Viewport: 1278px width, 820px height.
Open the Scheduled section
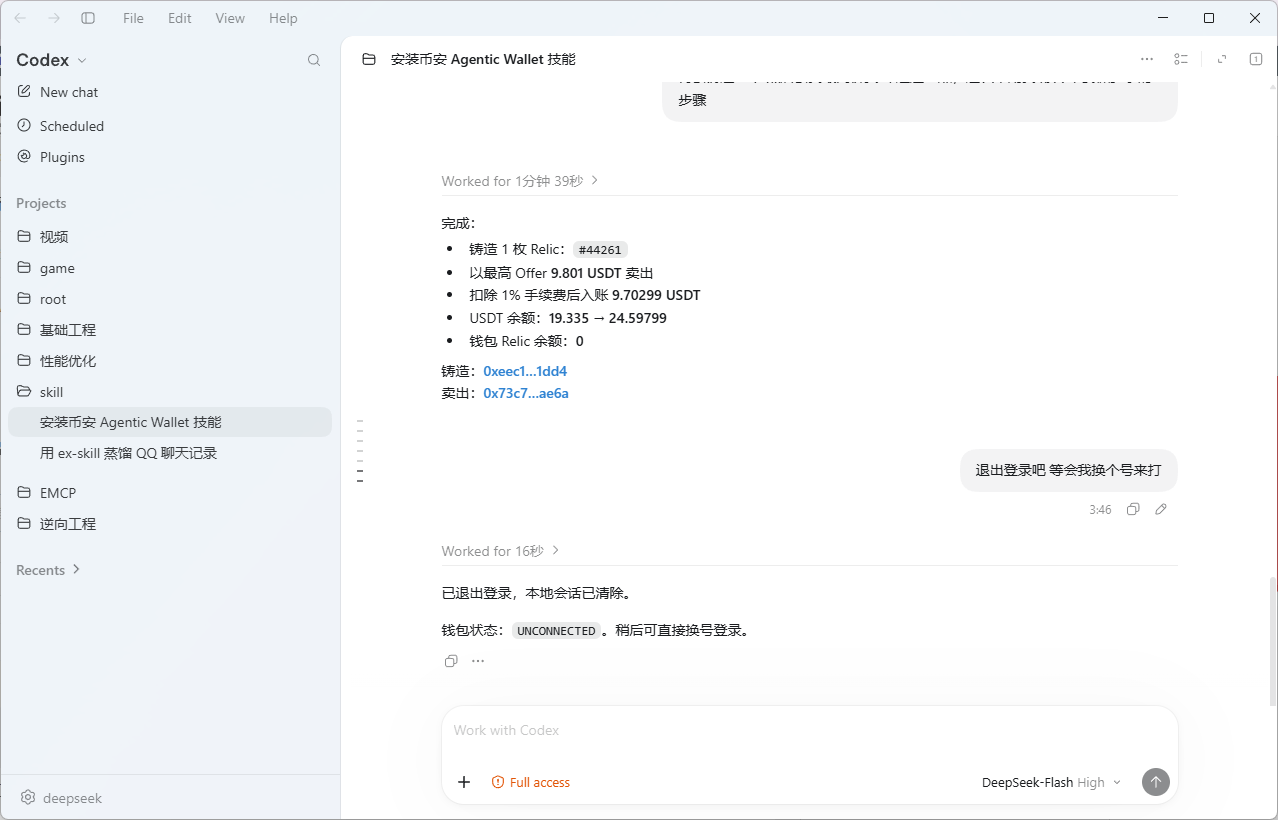(x=170, y=126)
